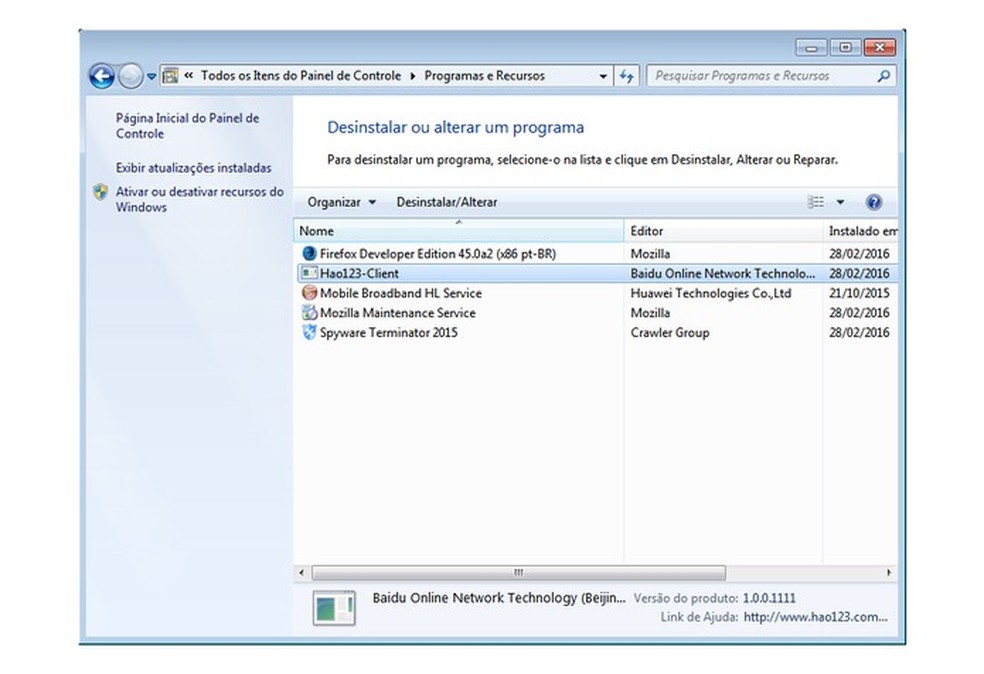The width and height of the screenshot is (984, 674).
Task: Open the Organizar menu
Action: coord(341,202)
